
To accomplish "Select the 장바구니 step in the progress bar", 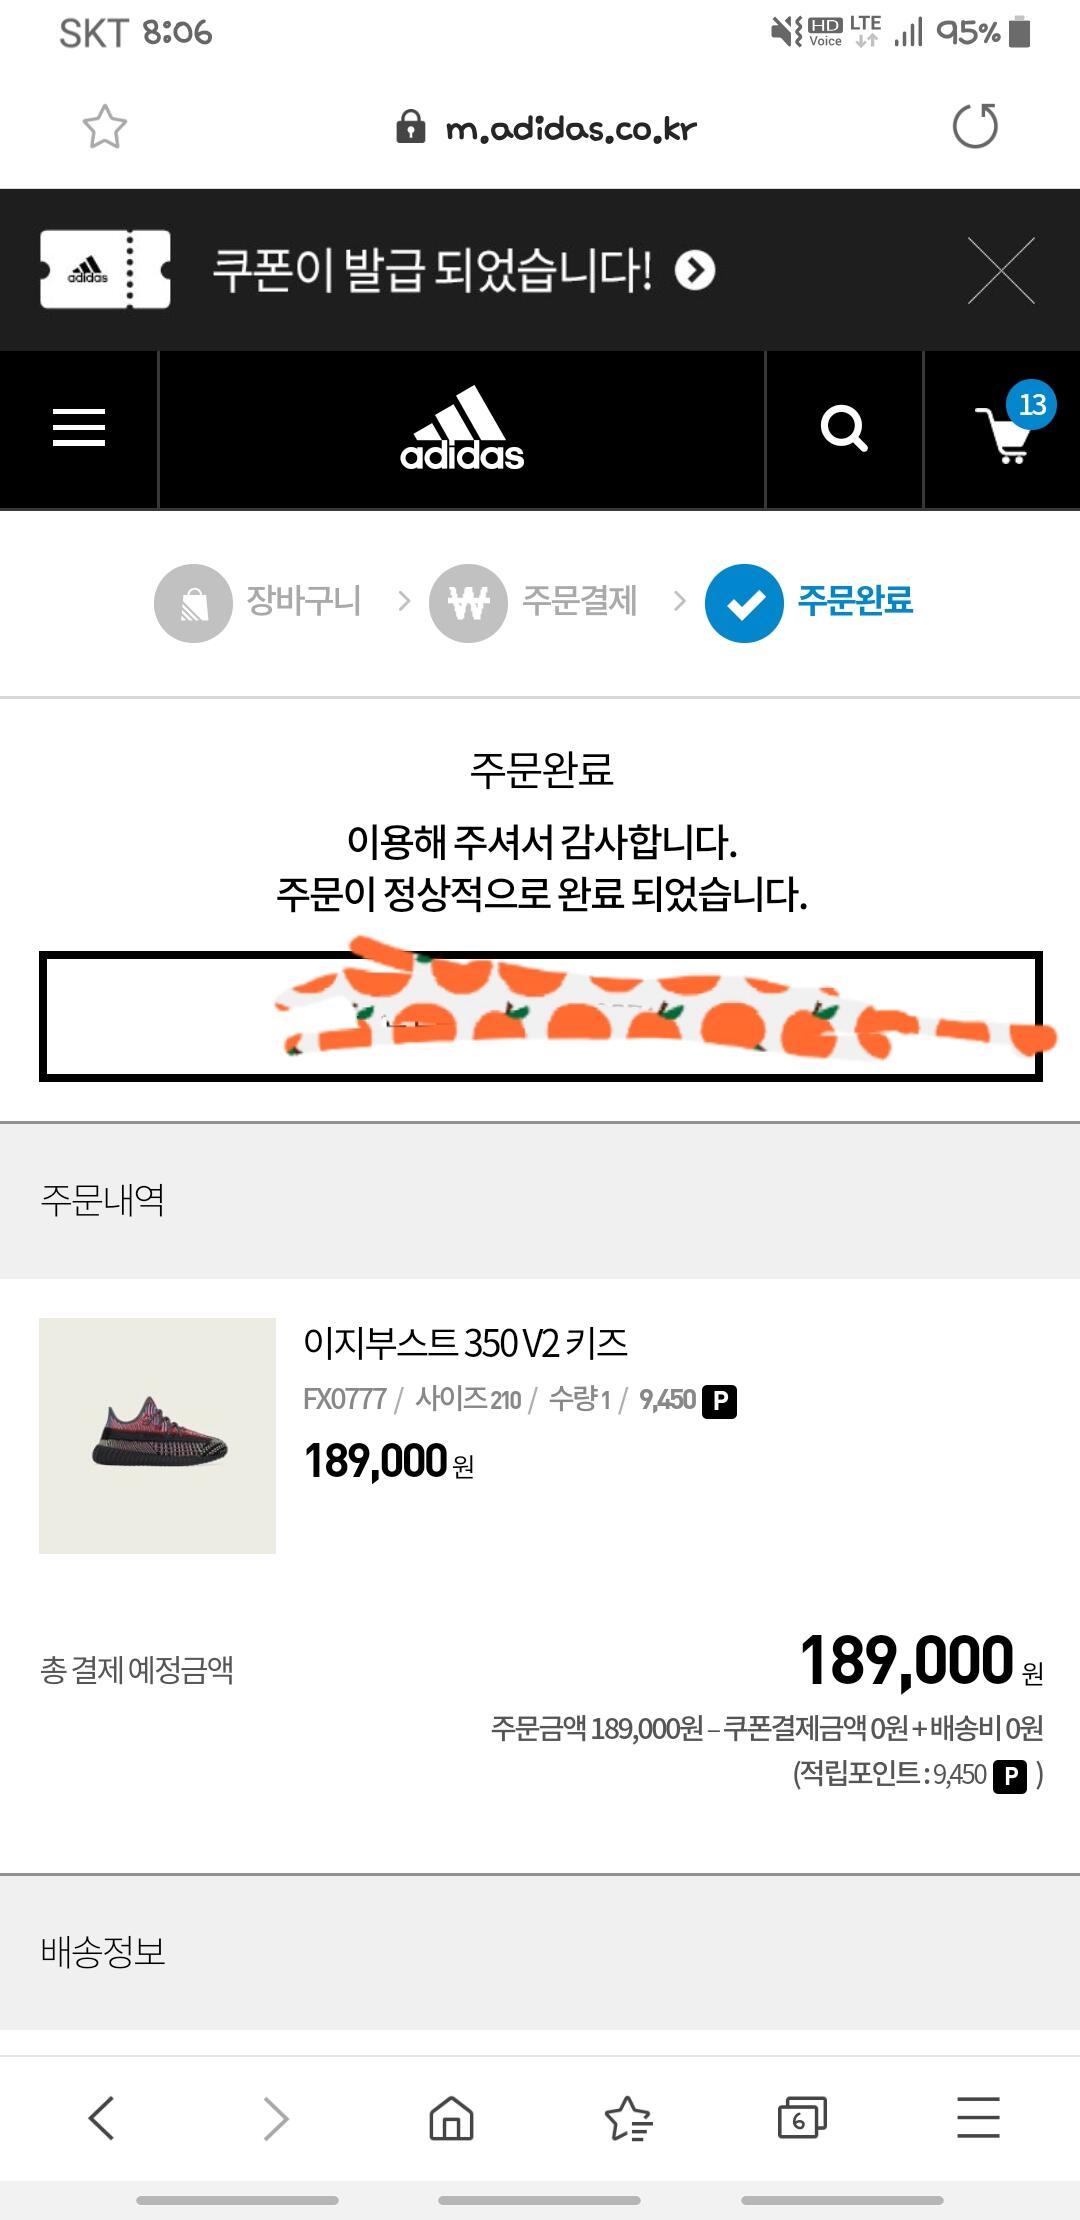I will (258, 602).
